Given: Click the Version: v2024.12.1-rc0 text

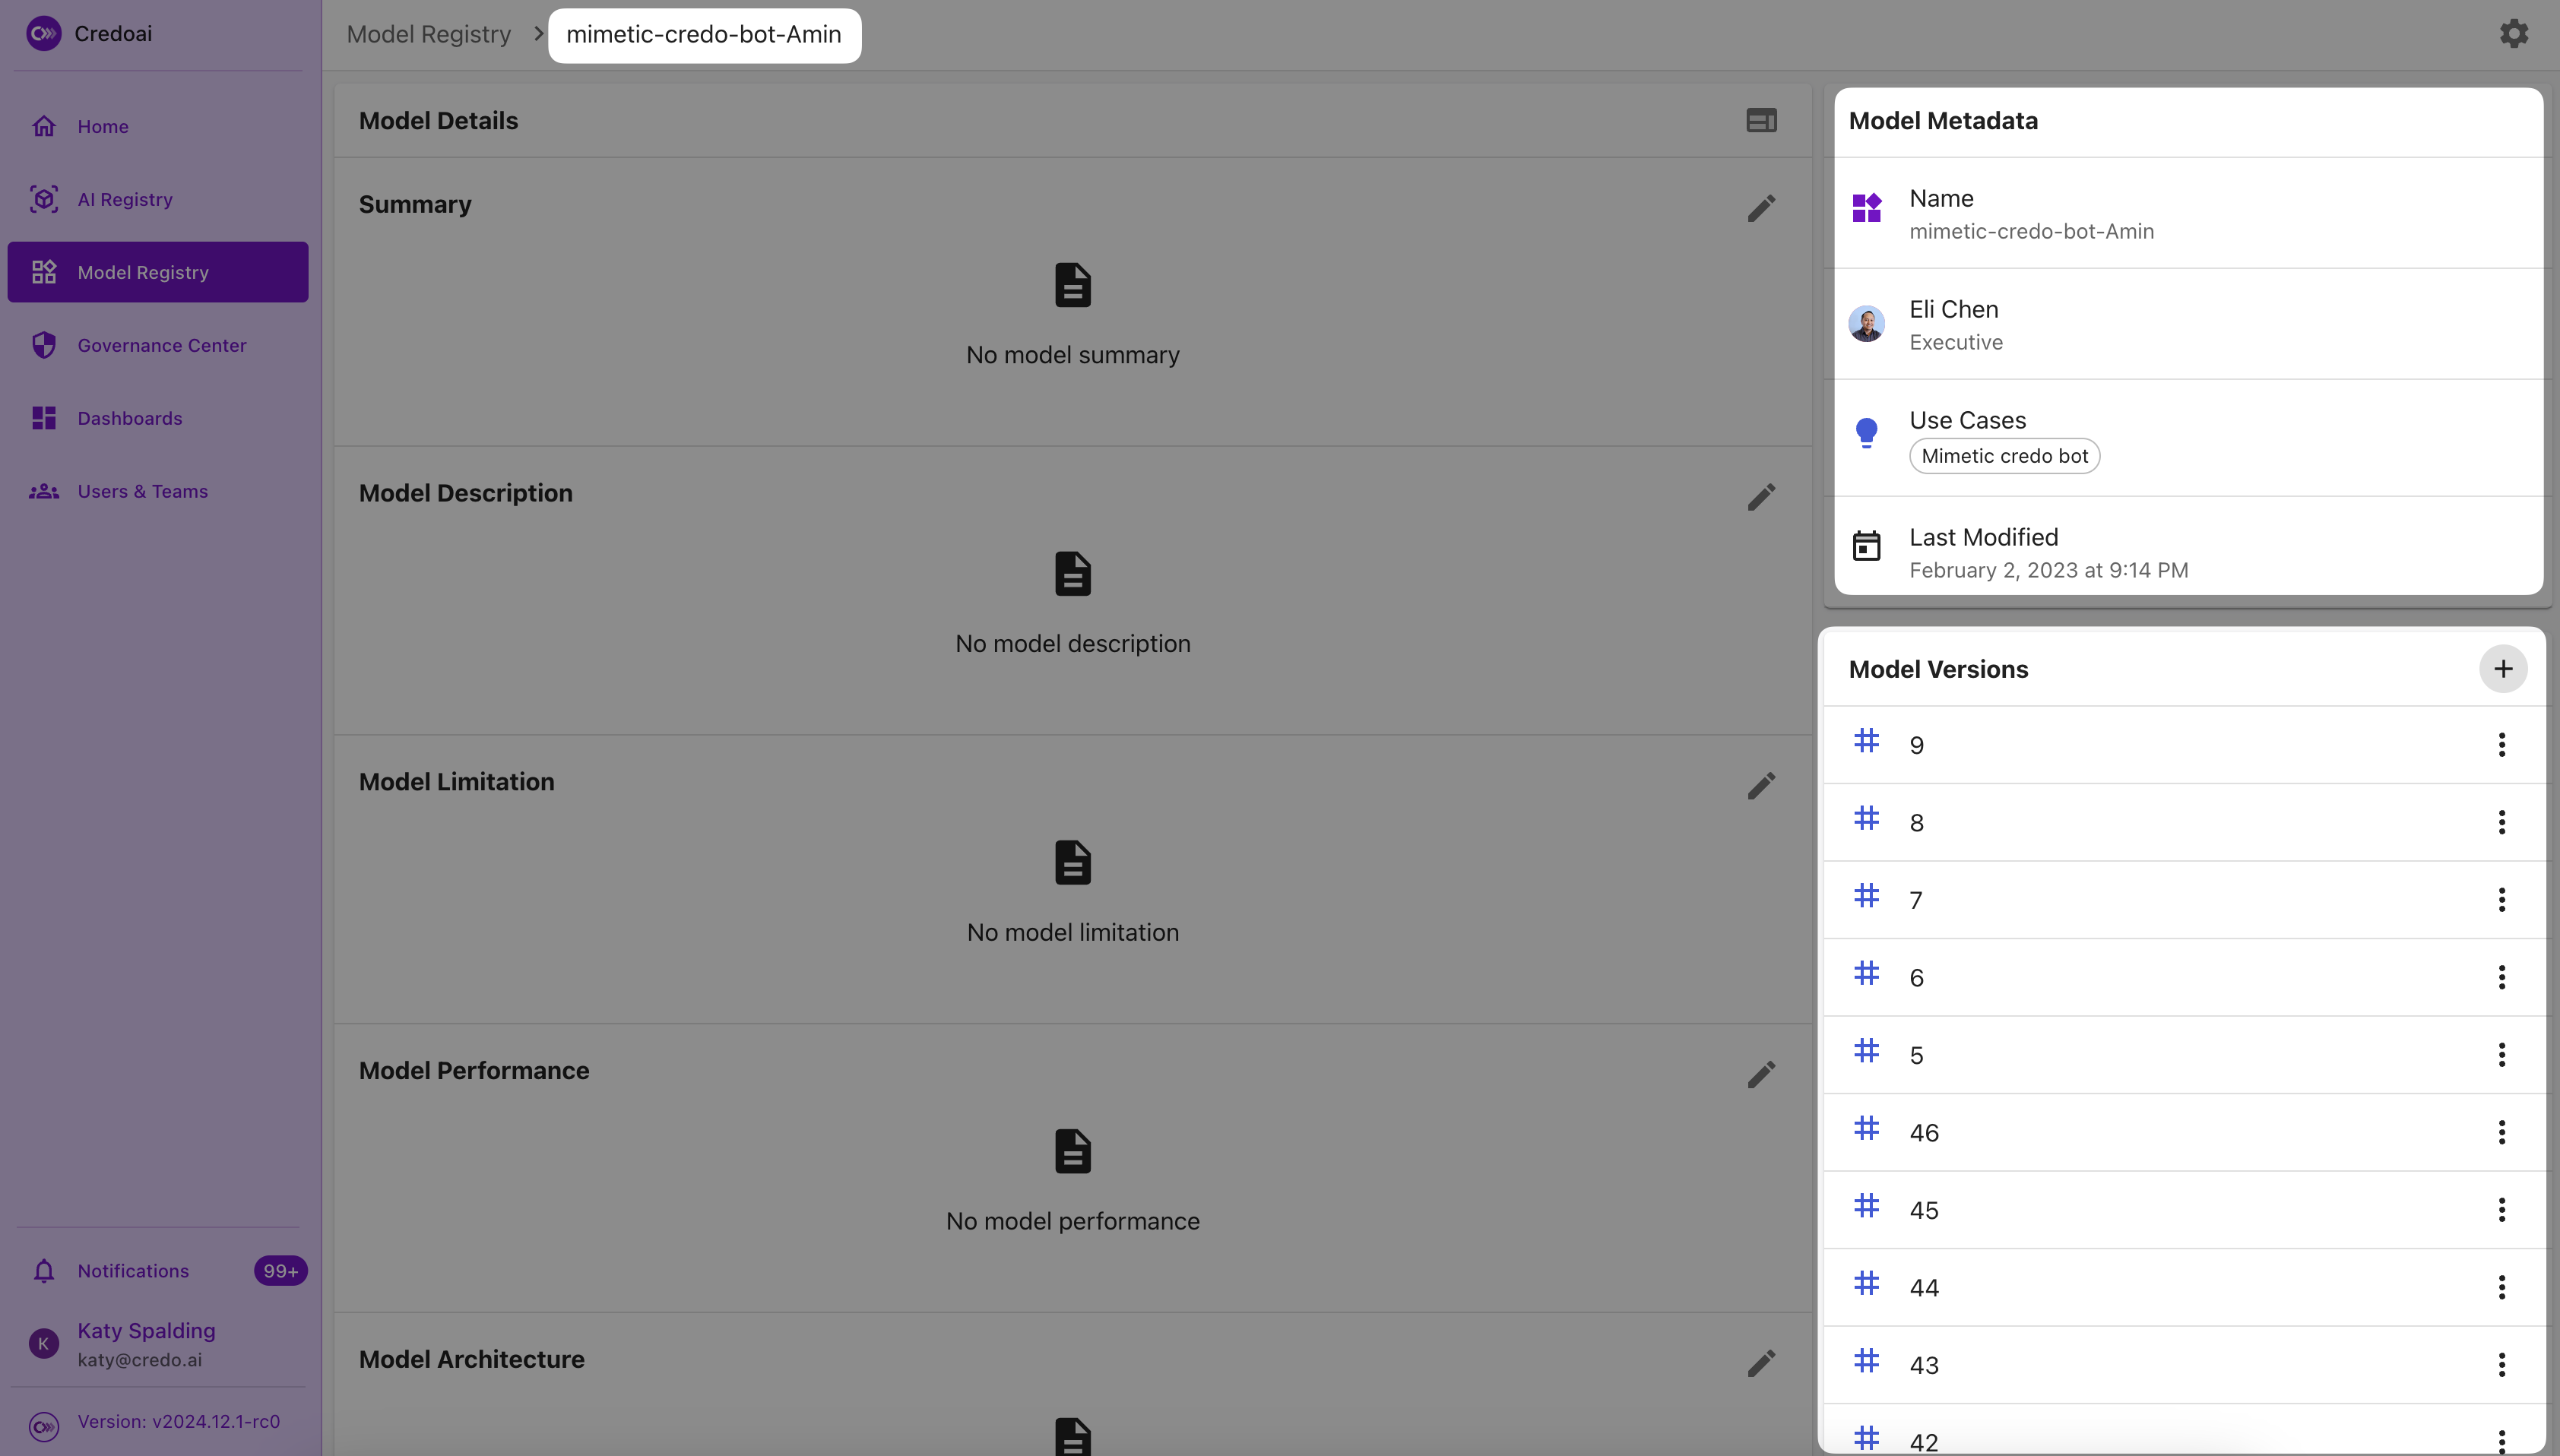Looking at the screenshot, I should [x=179, y=1422].
